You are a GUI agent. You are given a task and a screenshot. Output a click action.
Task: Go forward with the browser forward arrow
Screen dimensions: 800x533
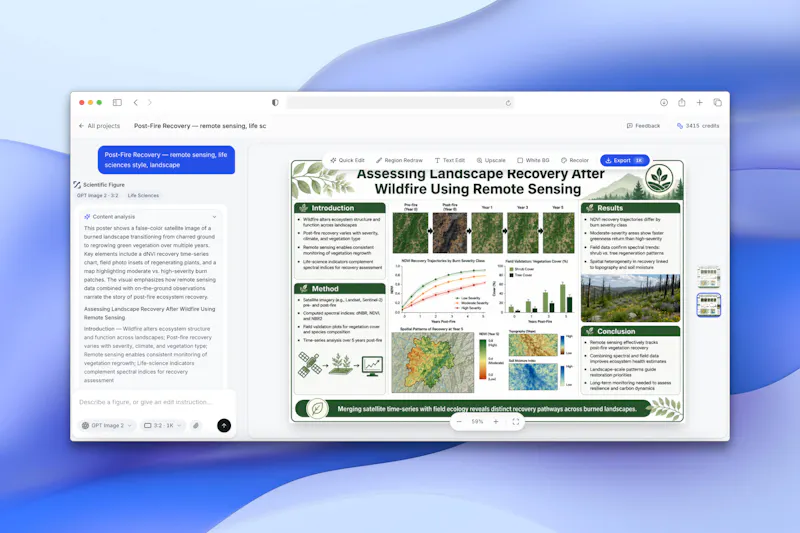(149, 103)
